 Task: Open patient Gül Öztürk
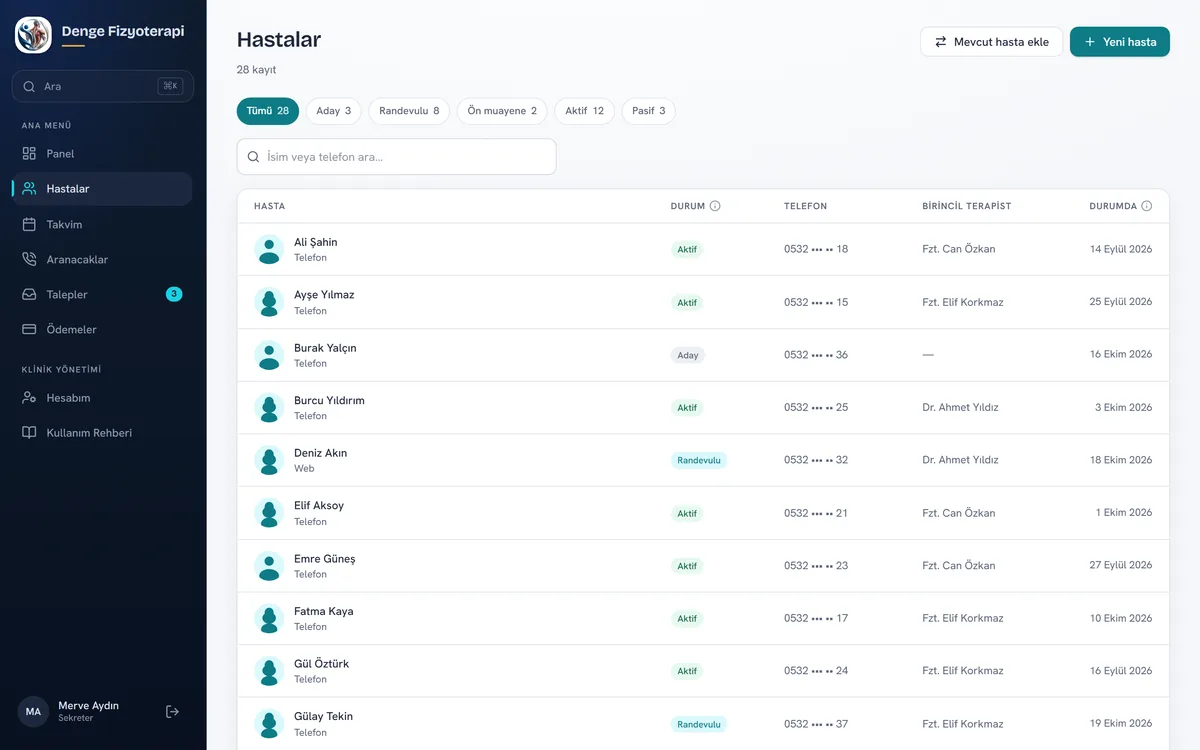coord(703,671)
